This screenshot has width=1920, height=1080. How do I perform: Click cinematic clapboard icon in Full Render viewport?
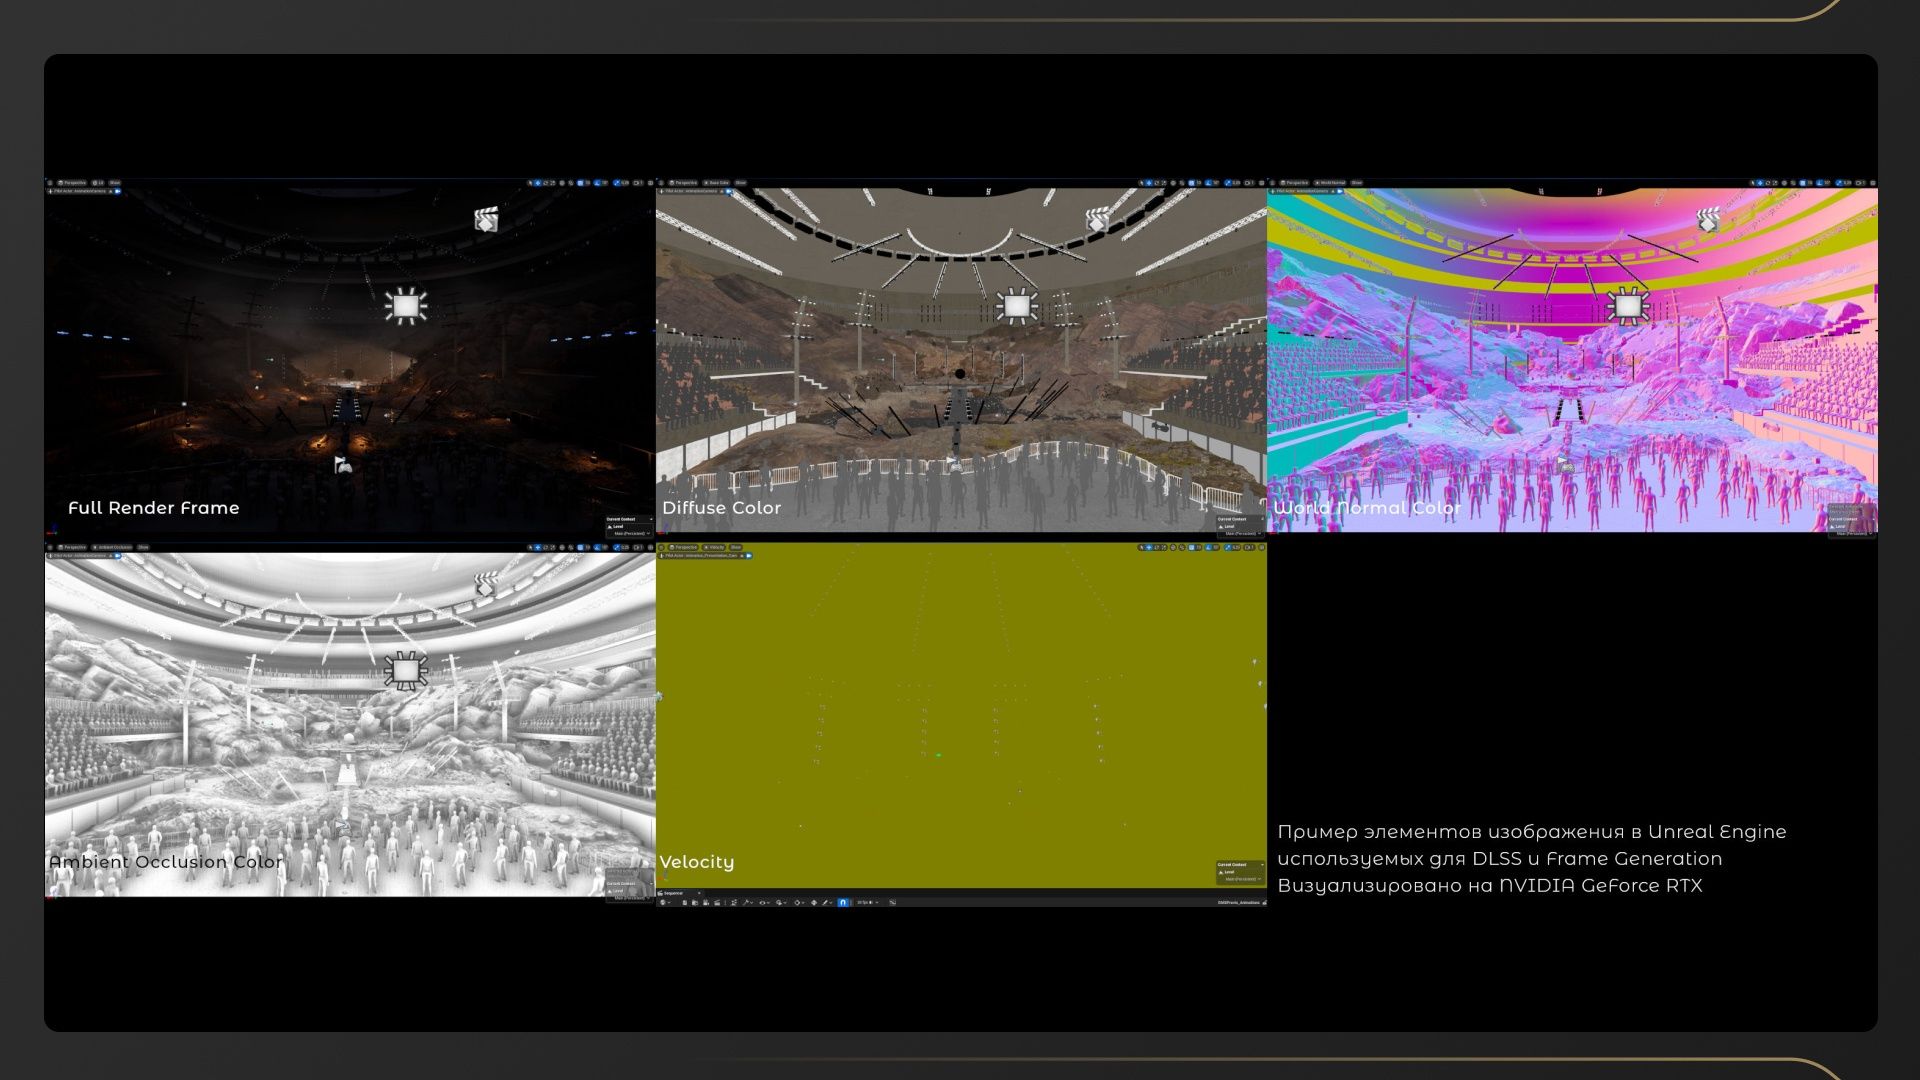coord(486,219)
